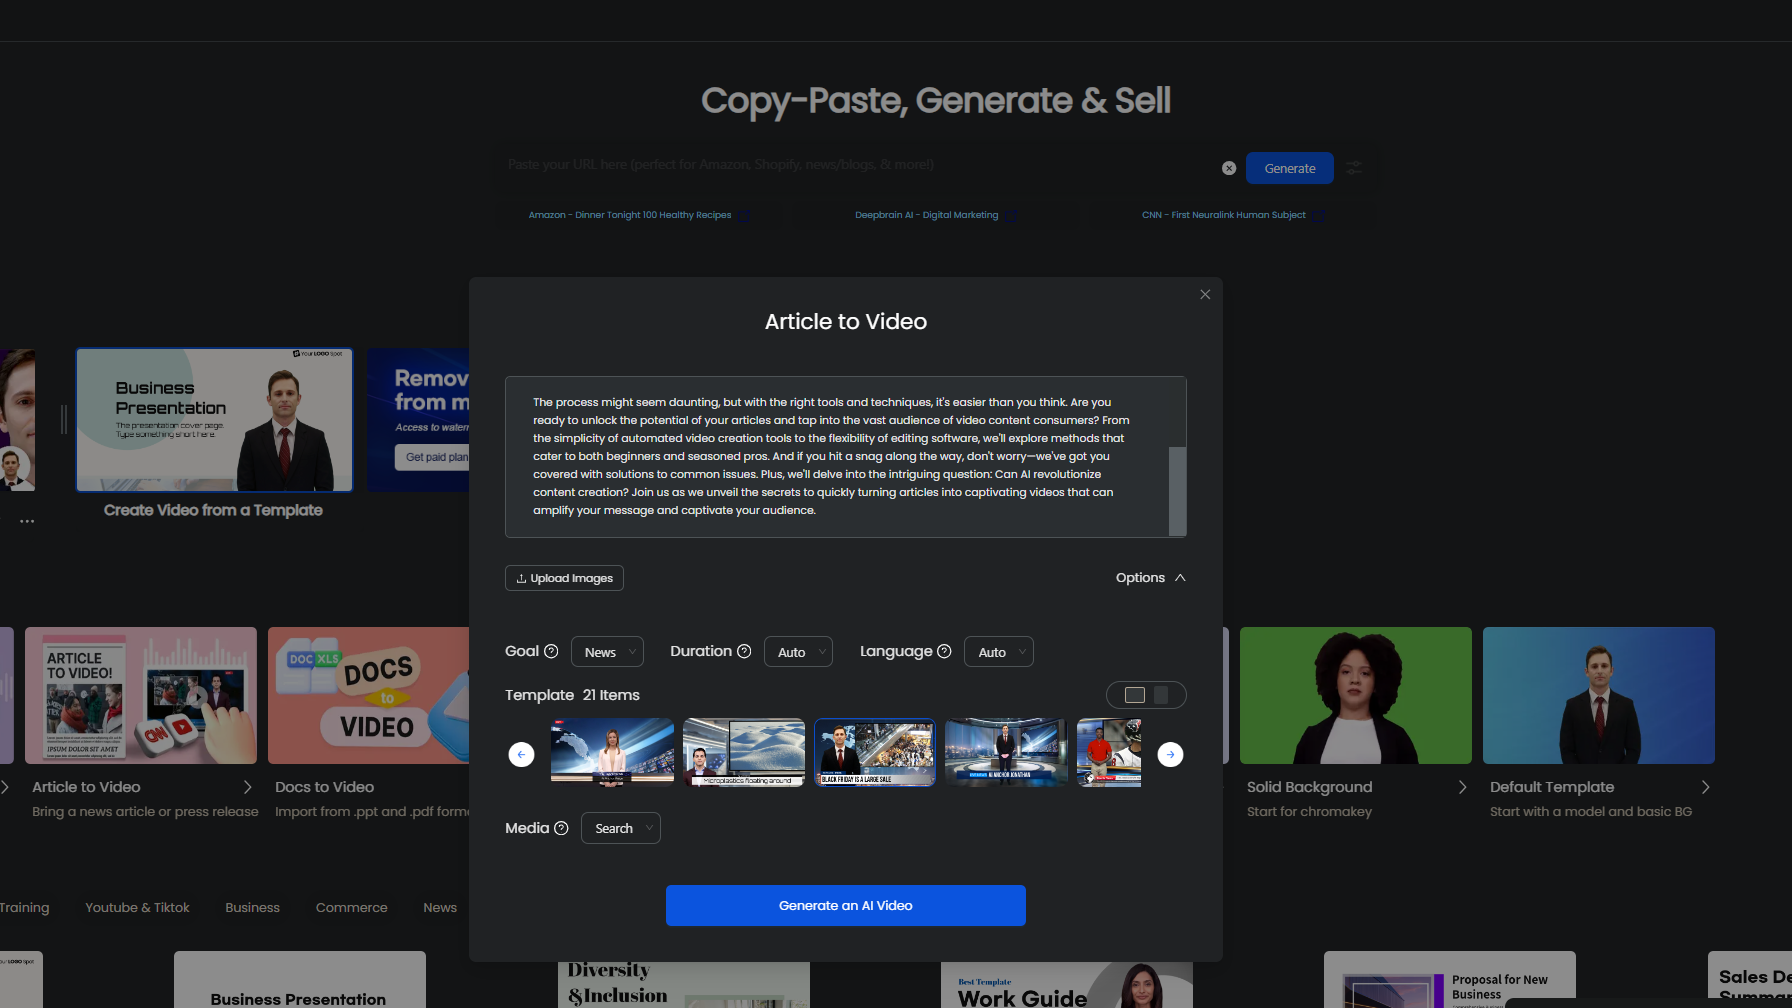Select portrait template orientation toggle

coord(1161,695)
